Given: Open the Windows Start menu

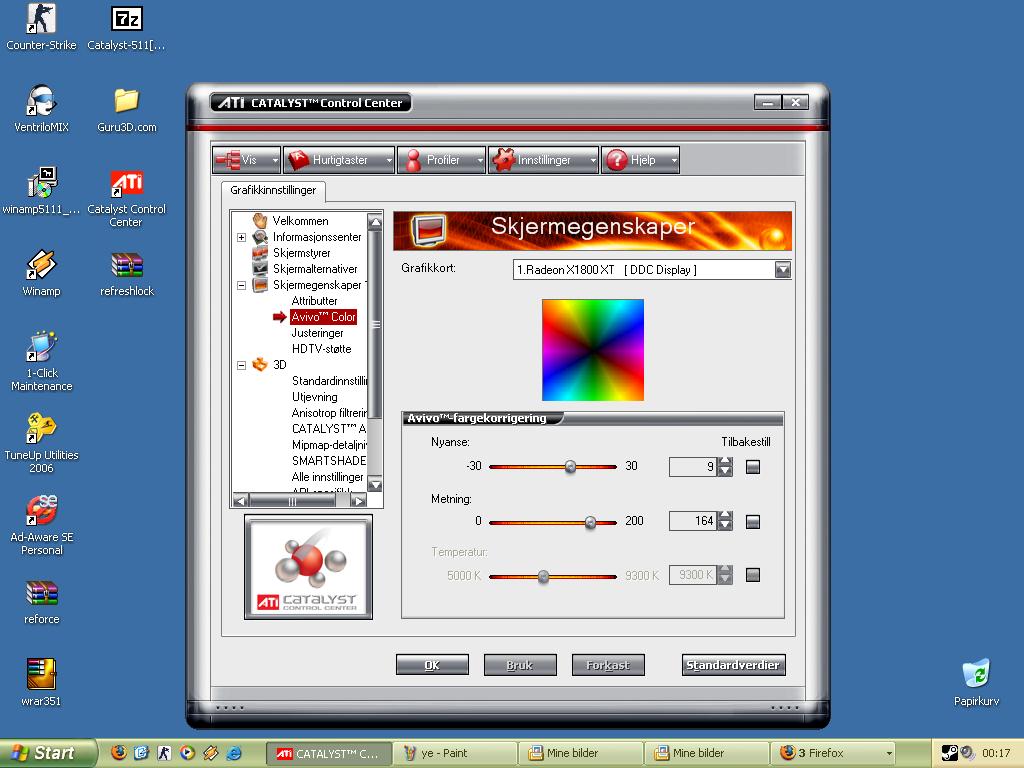Looking at the screenshot, I should tap(48, 753).
